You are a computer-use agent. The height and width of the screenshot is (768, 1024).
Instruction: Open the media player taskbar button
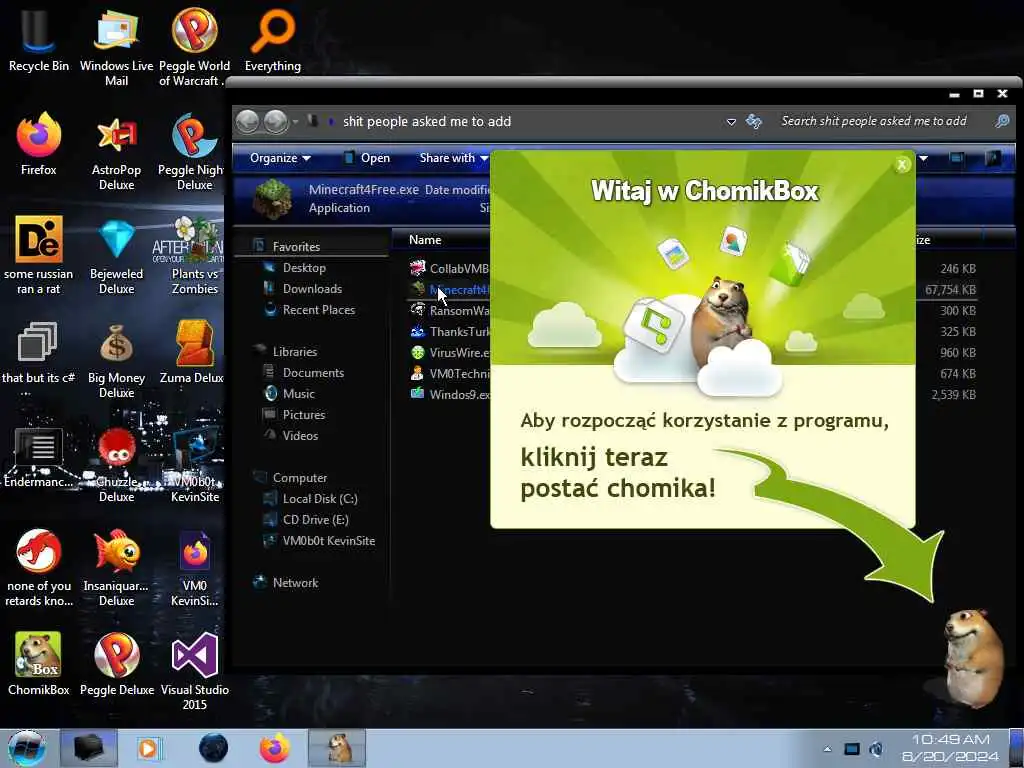(149, 748)
